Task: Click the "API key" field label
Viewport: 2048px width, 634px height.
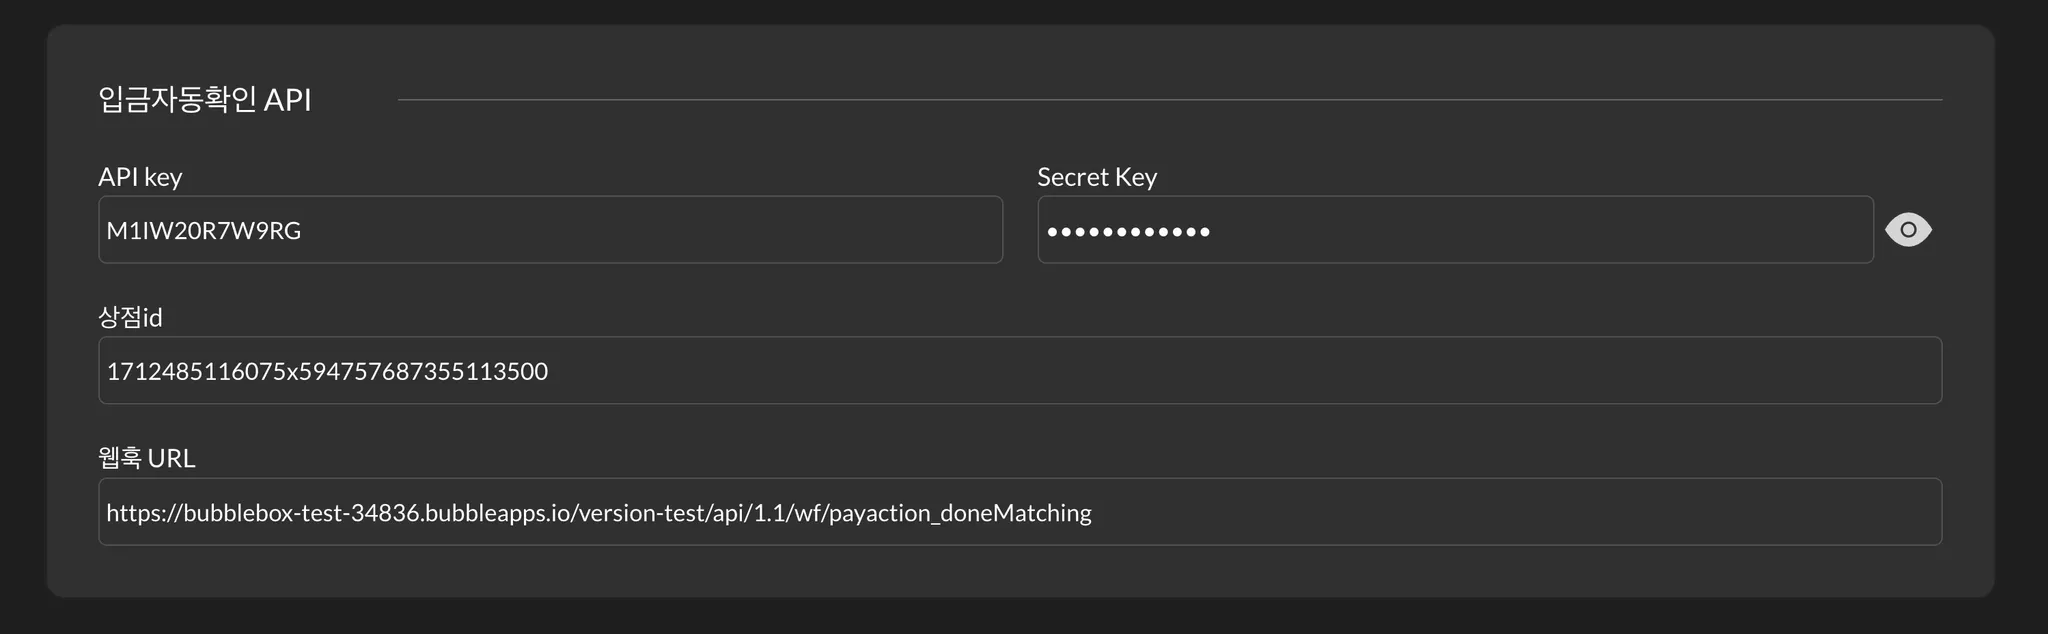Action: point(140,177)
